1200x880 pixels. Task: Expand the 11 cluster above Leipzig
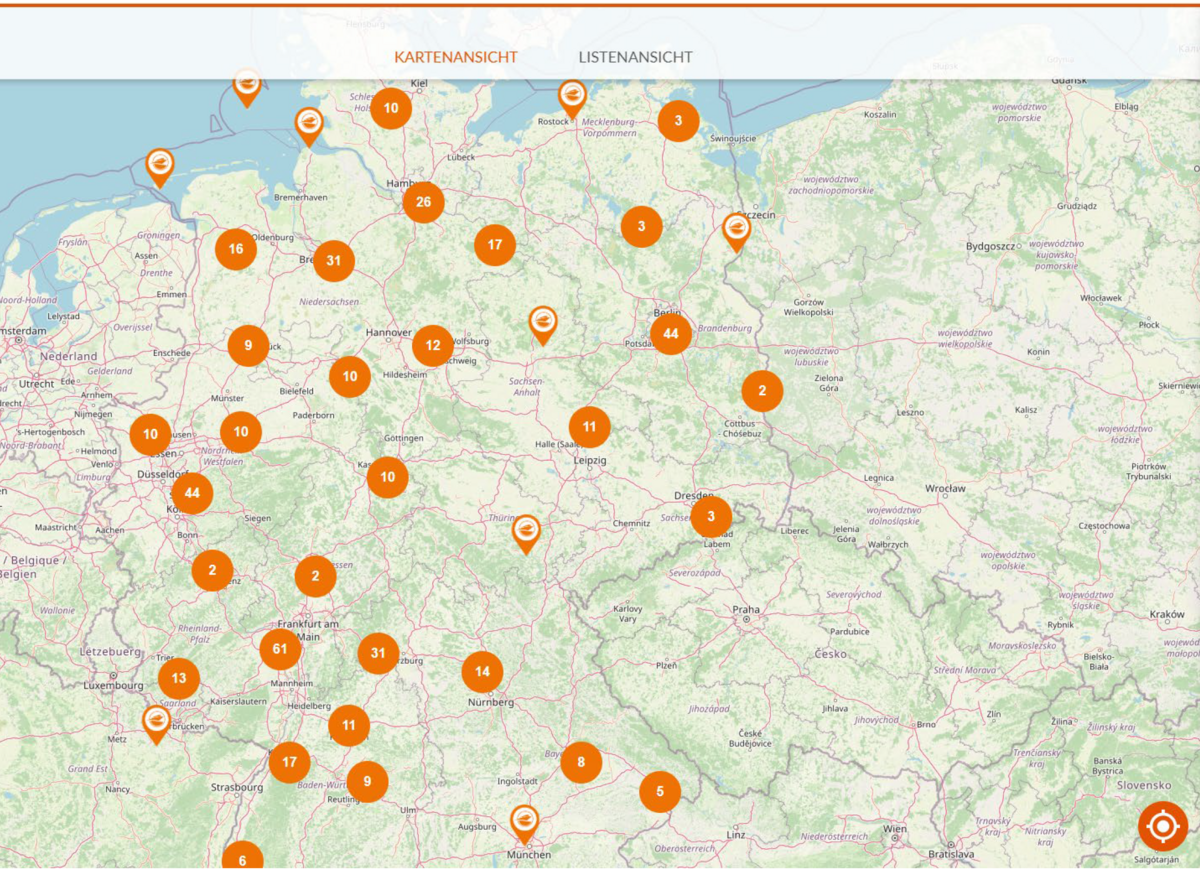pyautogui.click(x=589, y=427)
